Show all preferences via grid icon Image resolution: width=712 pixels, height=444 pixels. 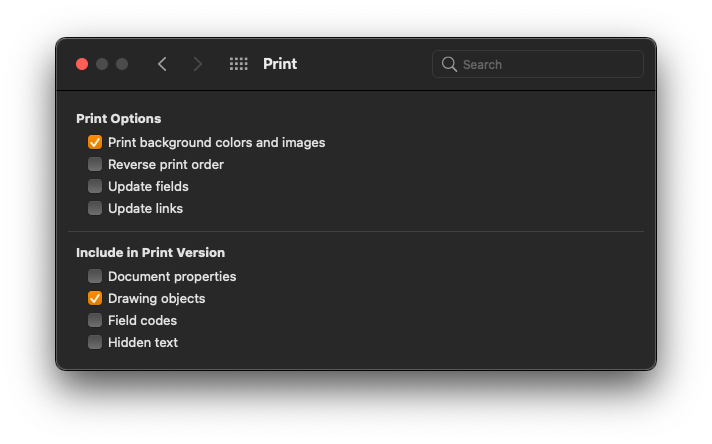pyautogui.click(x=238, y=64)
